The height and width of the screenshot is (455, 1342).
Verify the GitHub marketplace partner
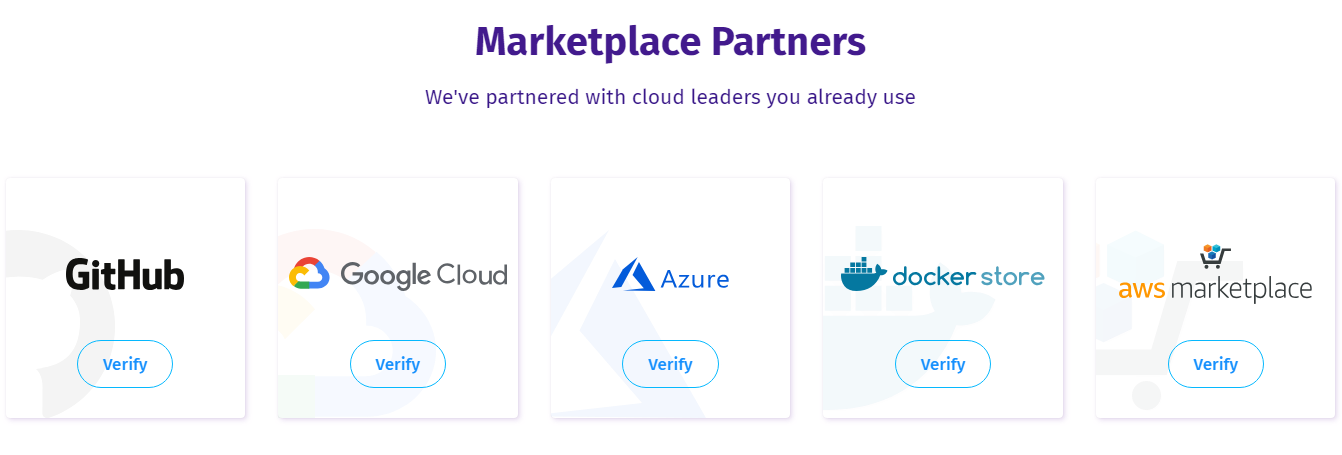pyautogui.click(x=125, y=364)
